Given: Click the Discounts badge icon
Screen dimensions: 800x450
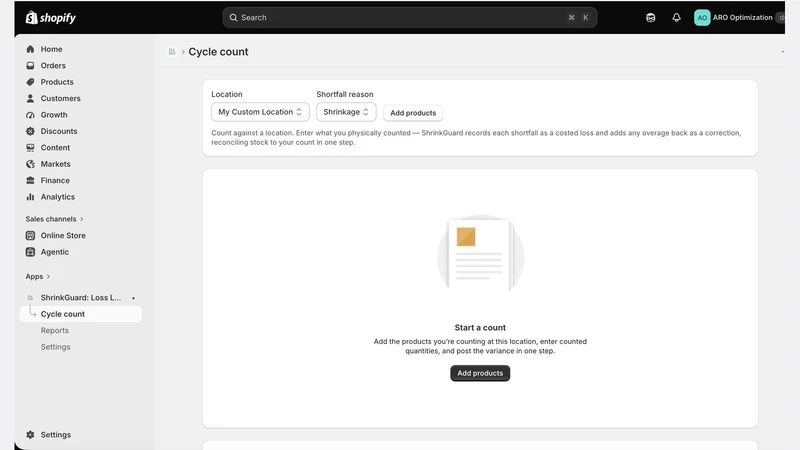Looking at the screenshot, I should (30, 131).
